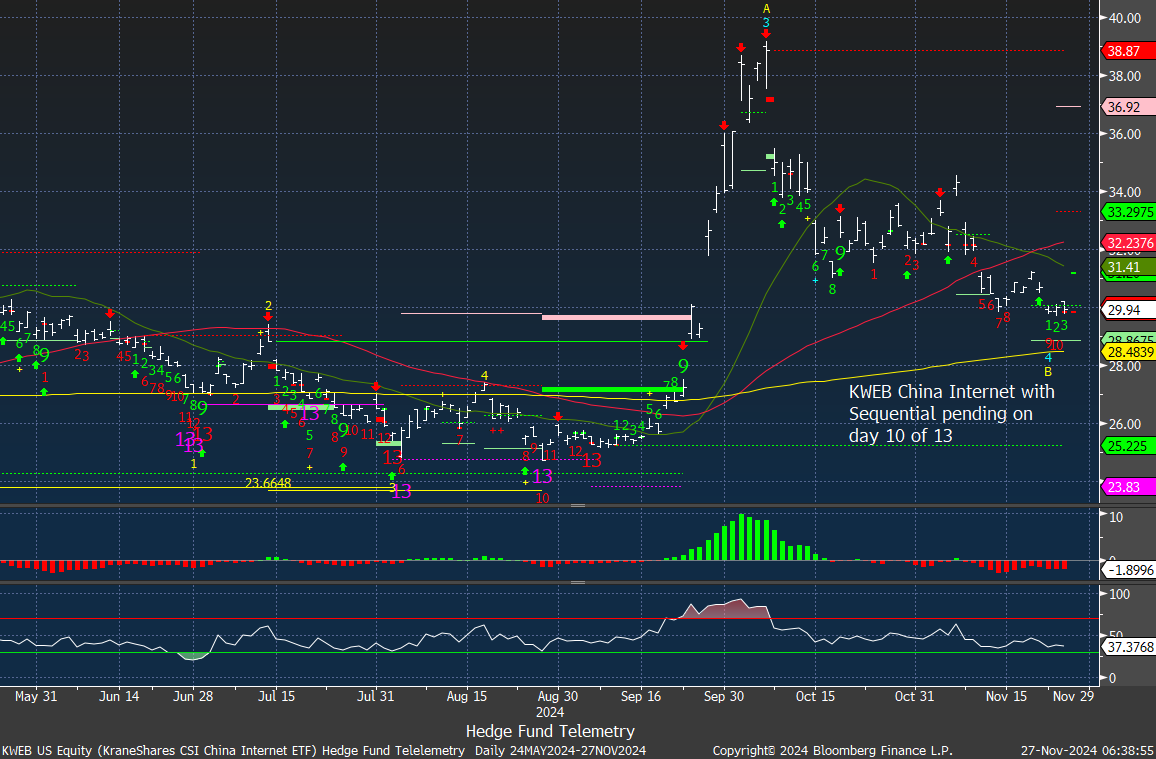Select the -1.8996 histogram value label
This screenshot has width=1156, height=759.
1129,569
